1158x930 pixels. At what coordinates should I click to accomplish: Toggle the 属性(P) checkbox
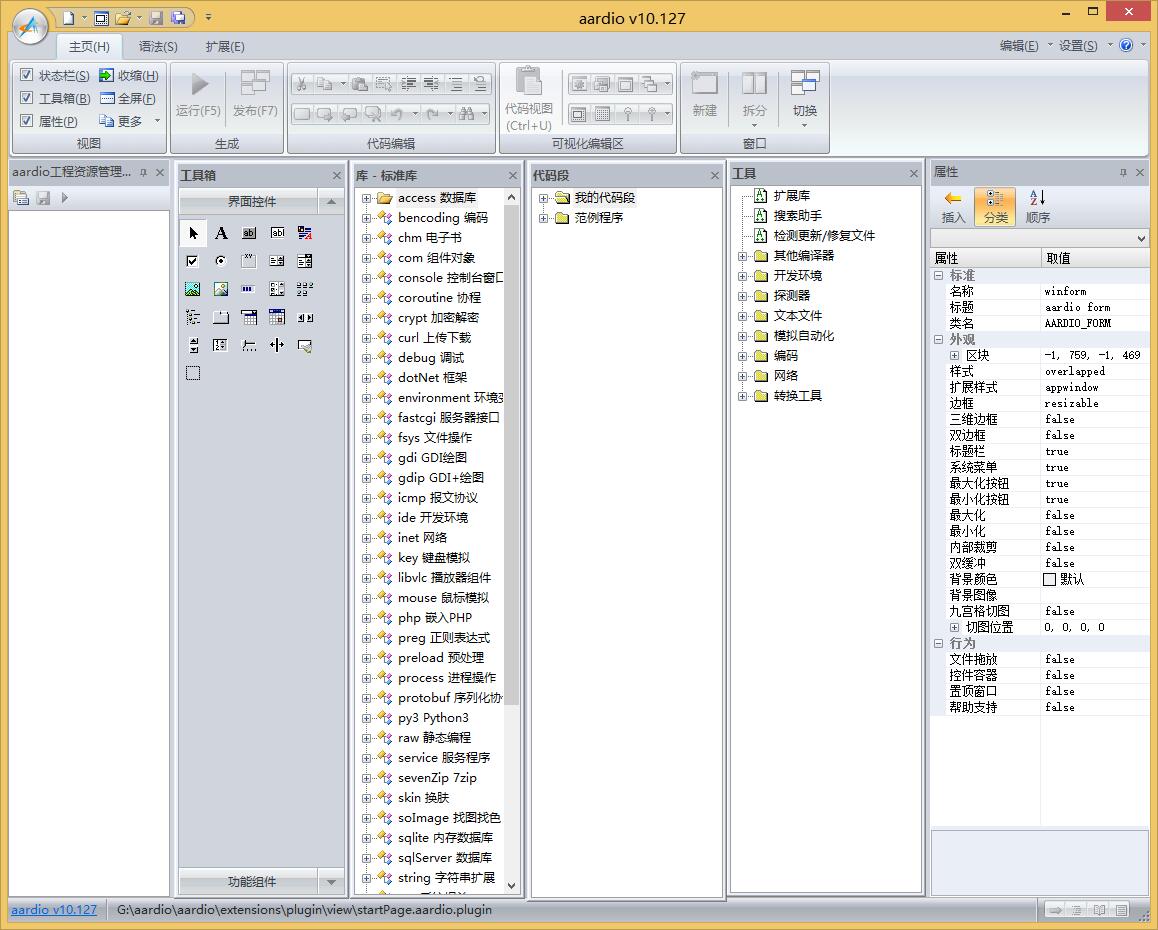pos(27,120)
